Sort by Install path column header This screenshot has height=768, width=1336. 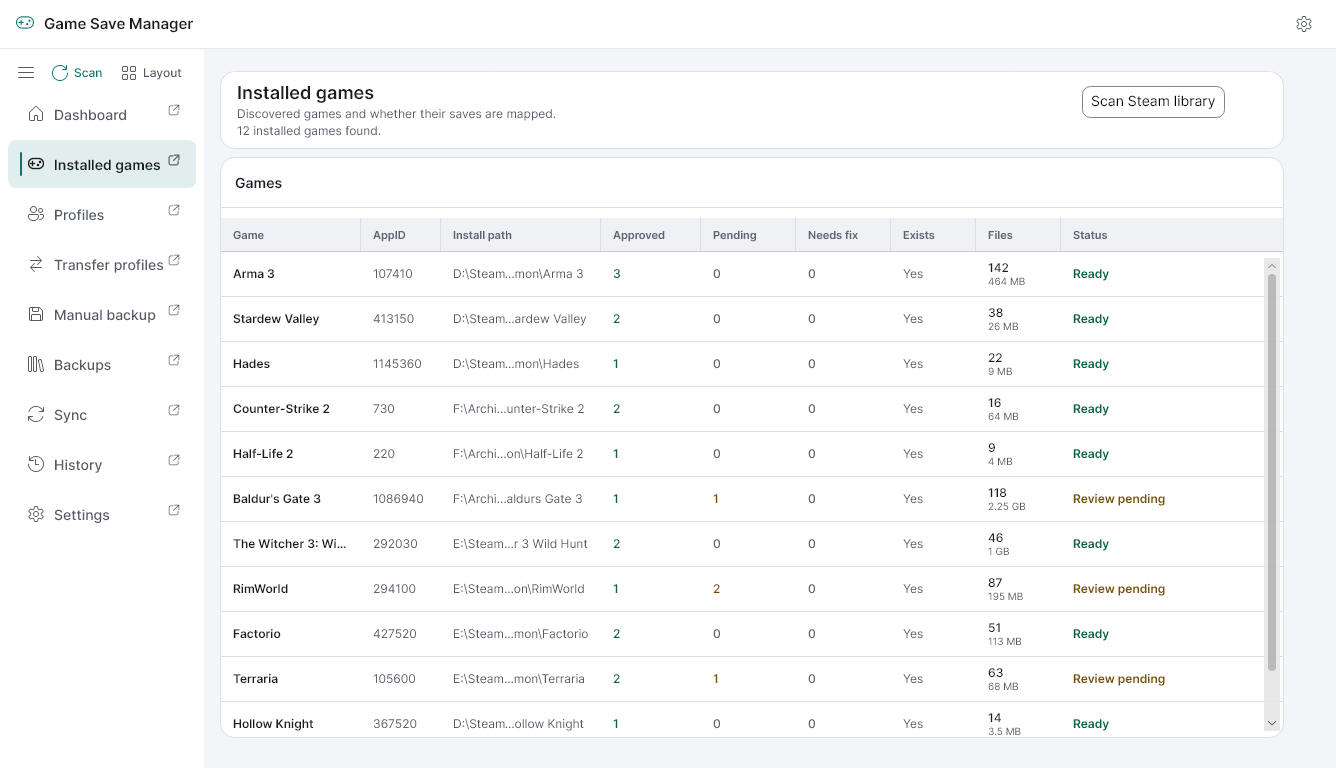click(520, 235)
